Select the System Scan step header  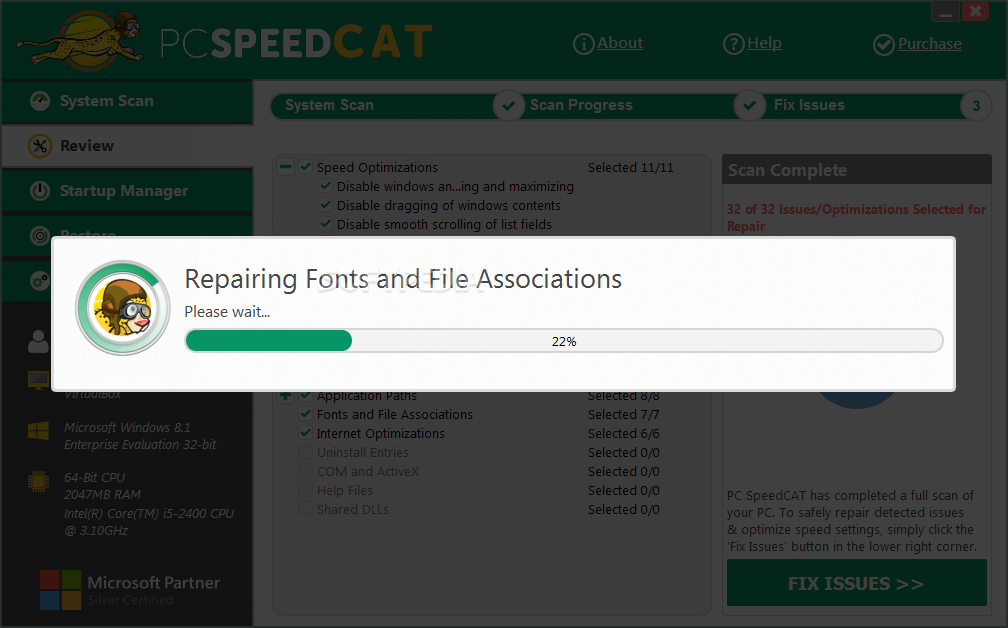pyautogui.click(x=329, y=105)
